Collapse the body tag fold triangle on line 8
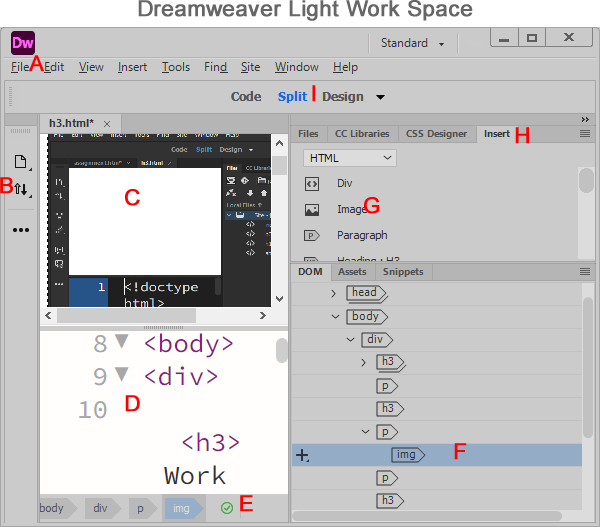The height and width of the screenshot is (527, 600). click(x=121, y=342)
